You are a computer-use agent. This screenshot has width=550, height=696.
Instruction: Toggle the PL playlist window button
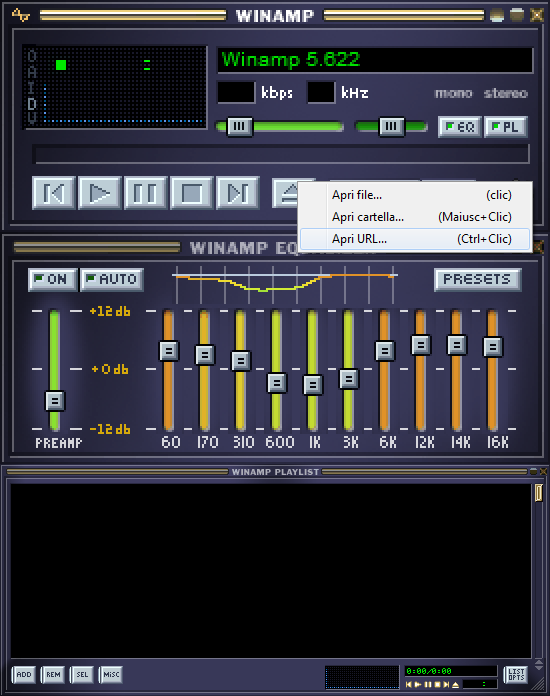(505, 127)
